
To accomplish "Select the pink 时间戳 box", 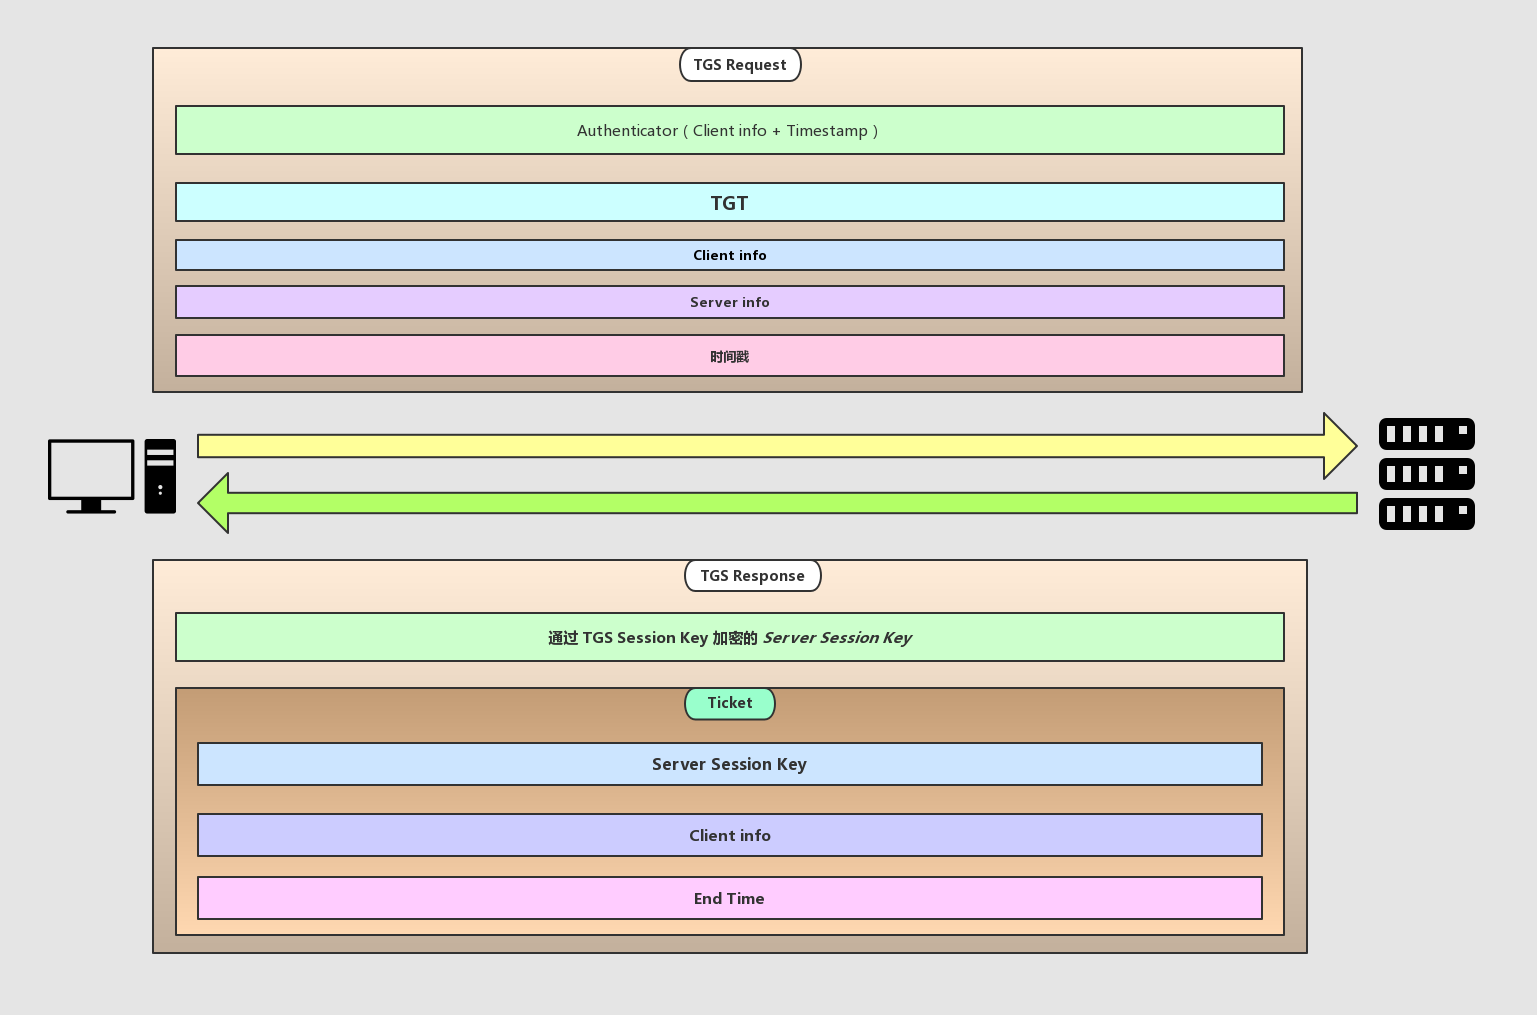I will tap(729, 356).
